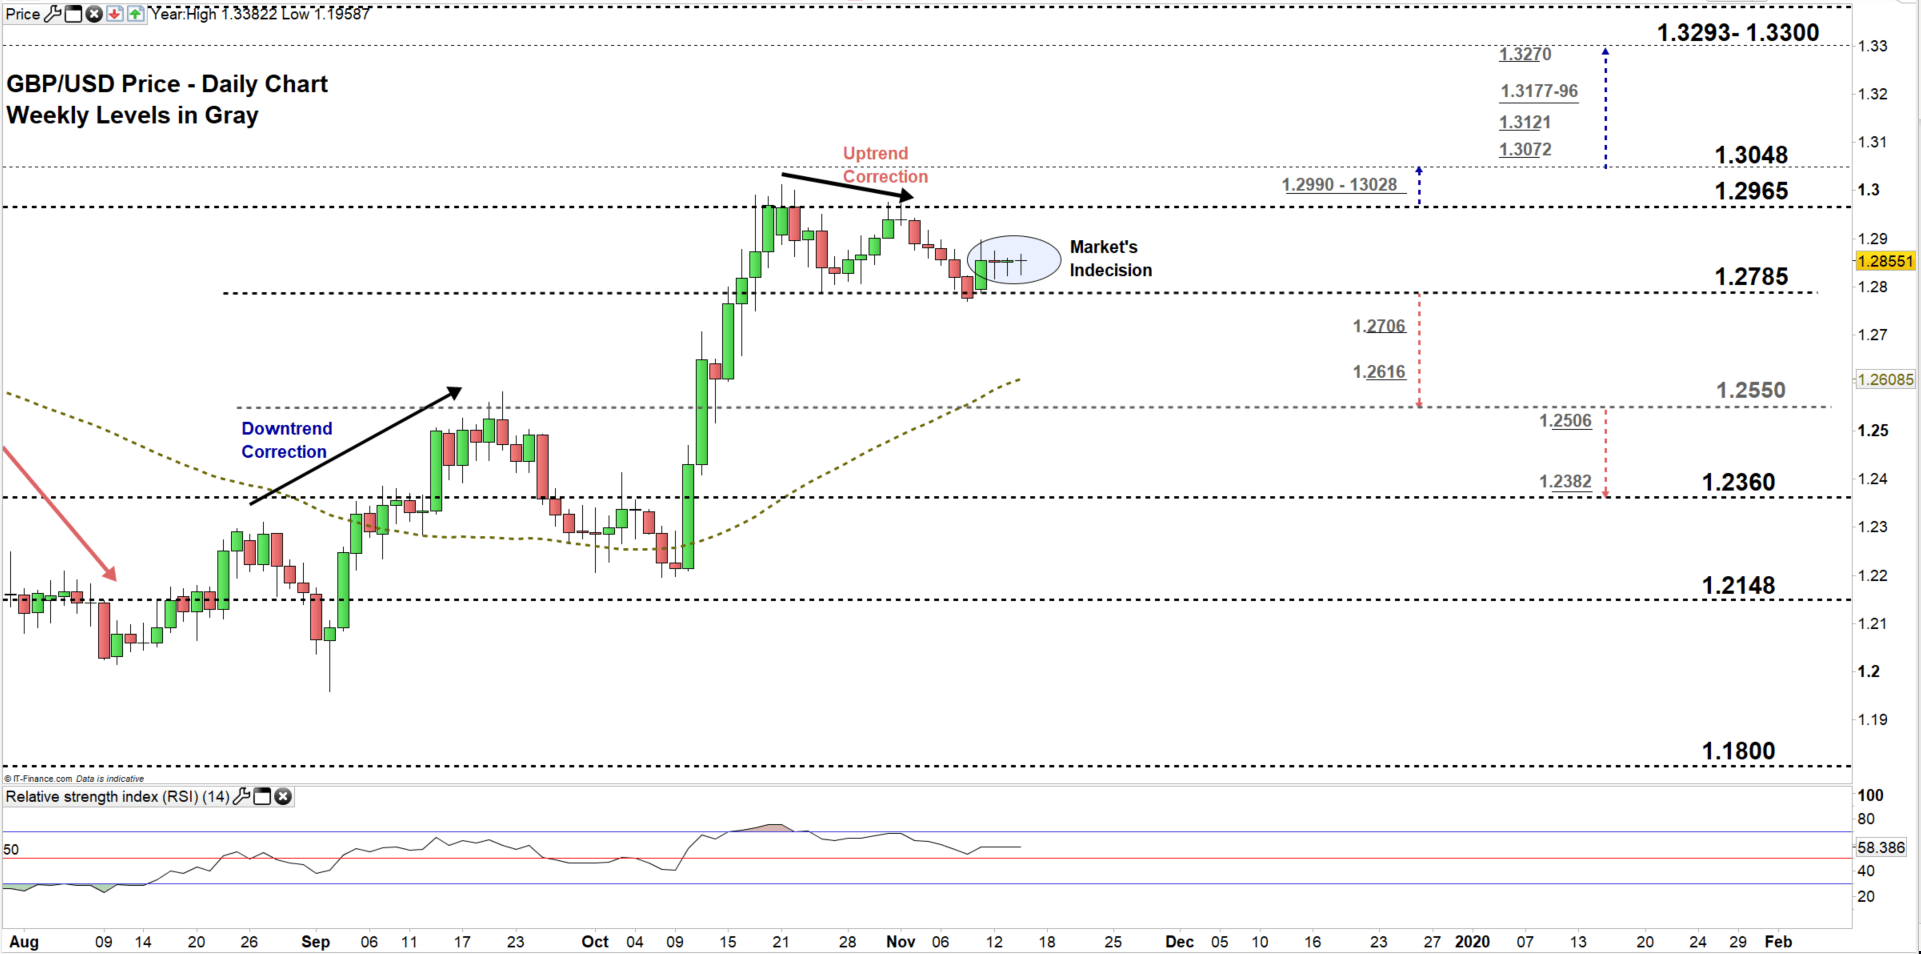Click the 1.2990 - 13028 target text

1339,185
